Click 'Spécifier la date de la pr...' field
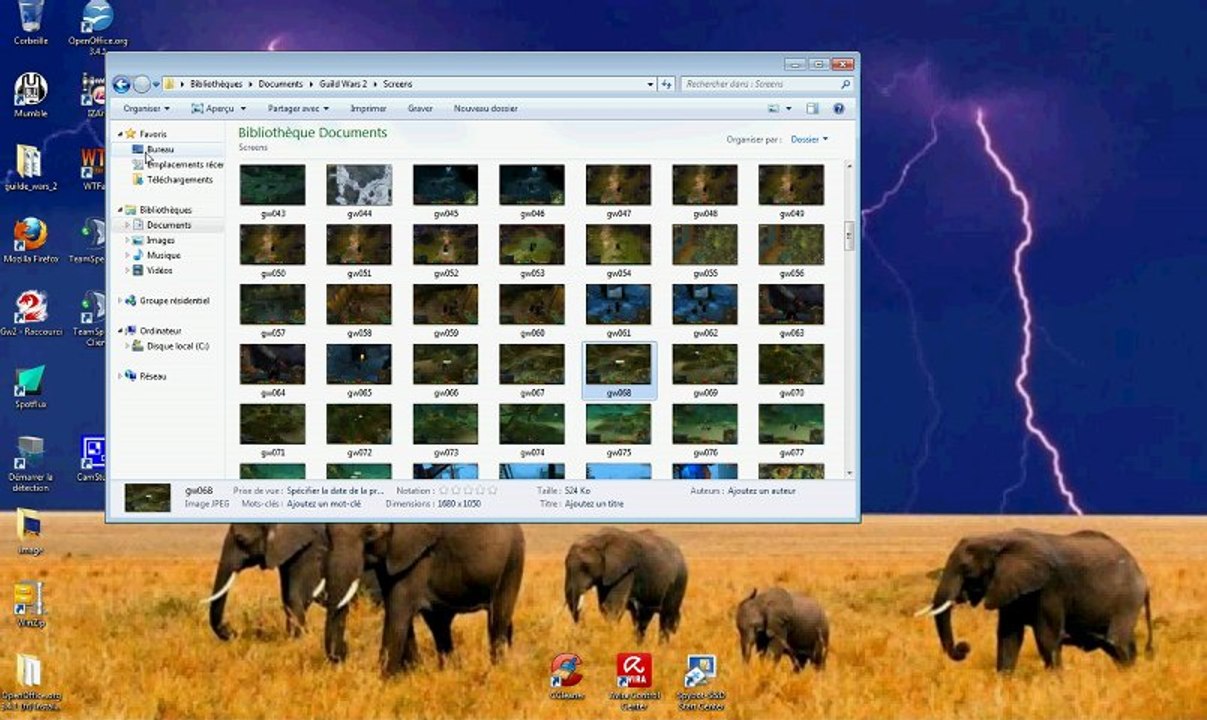1207x720 pixels. pos(335,491)
